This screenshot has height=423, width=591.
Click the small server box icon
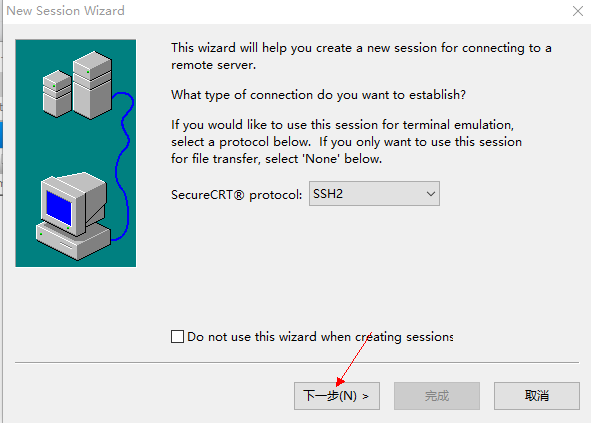click(x=57, y=93)
